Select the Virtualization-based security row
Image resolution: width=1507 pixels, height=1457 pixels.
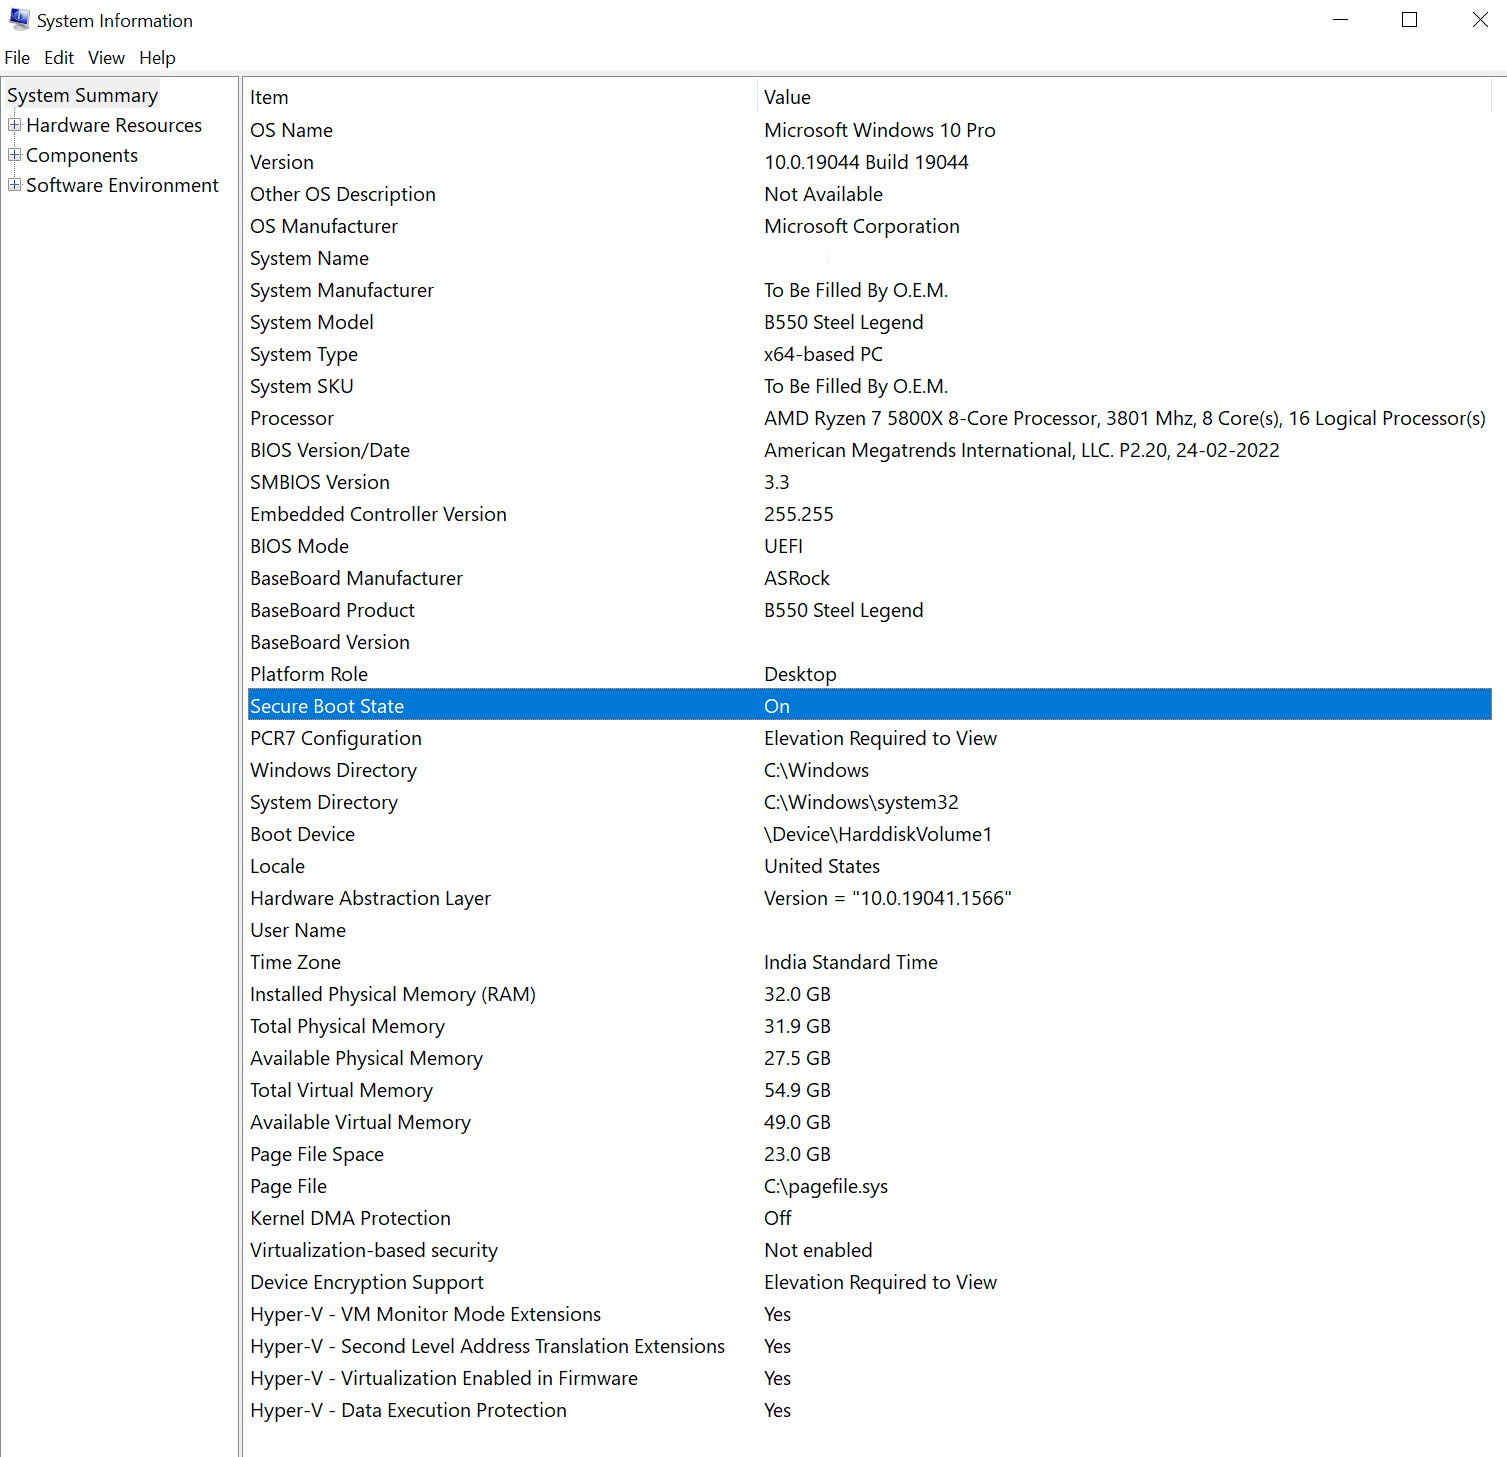pyautogui.click(x=869, y=1250)
